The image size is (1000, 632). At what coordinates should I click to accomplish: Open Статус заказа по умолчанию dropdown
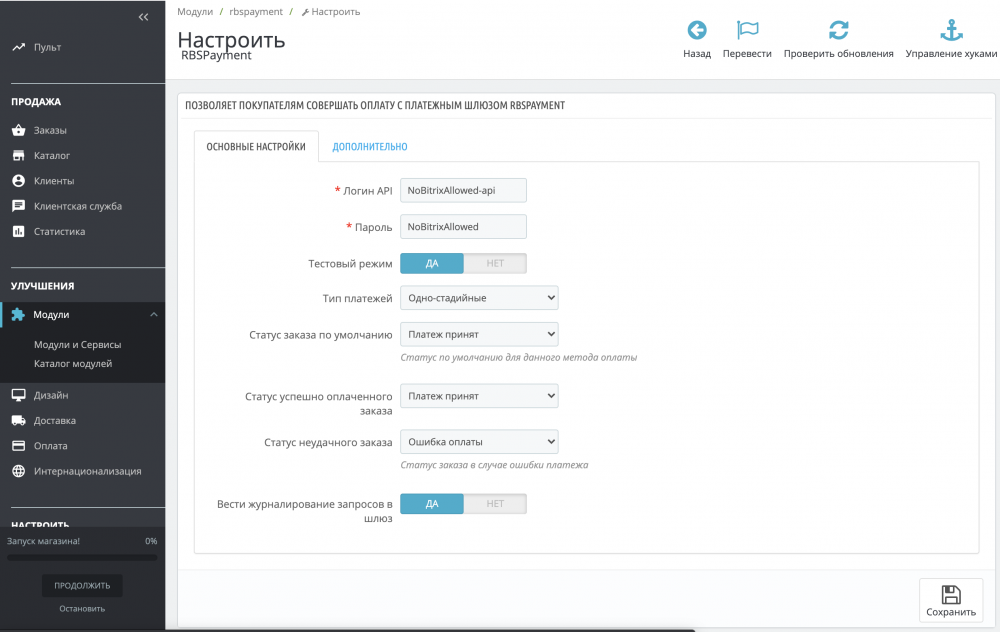pos(479,334)
